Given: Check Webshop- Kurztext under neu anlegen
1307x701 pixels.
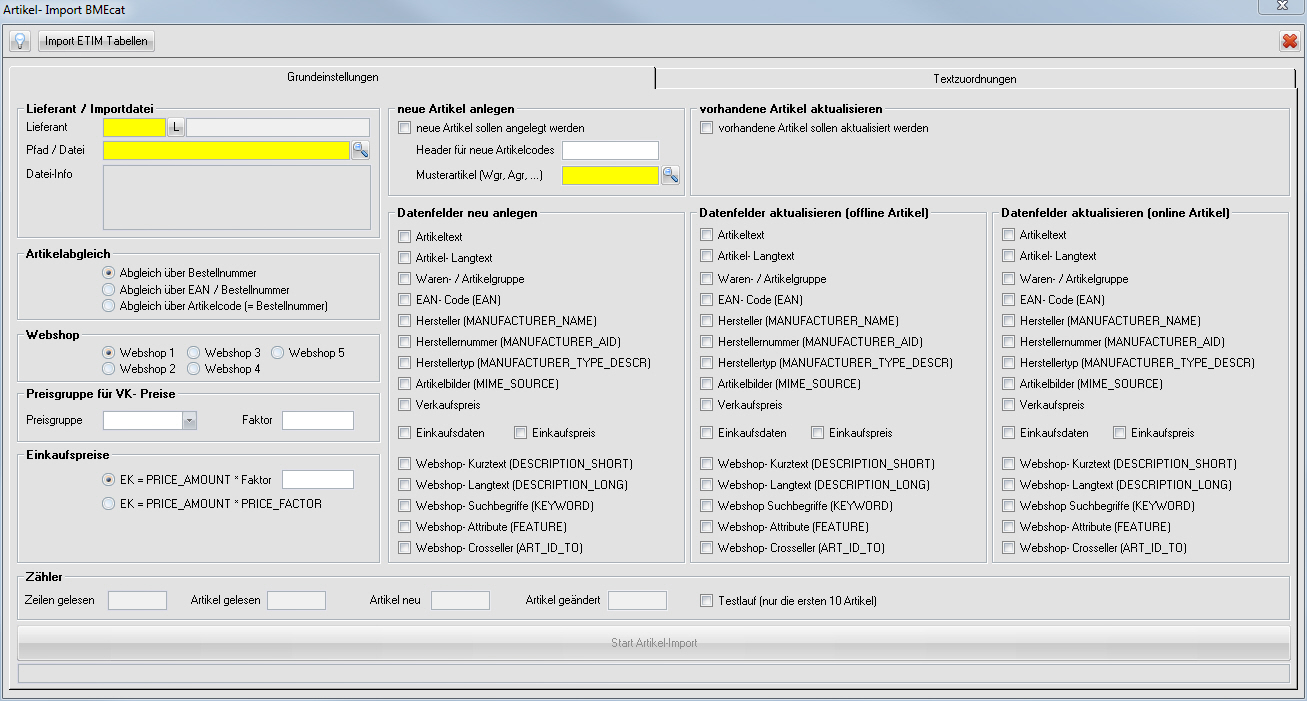Looking at the screenshot, I should coord(405,464).
